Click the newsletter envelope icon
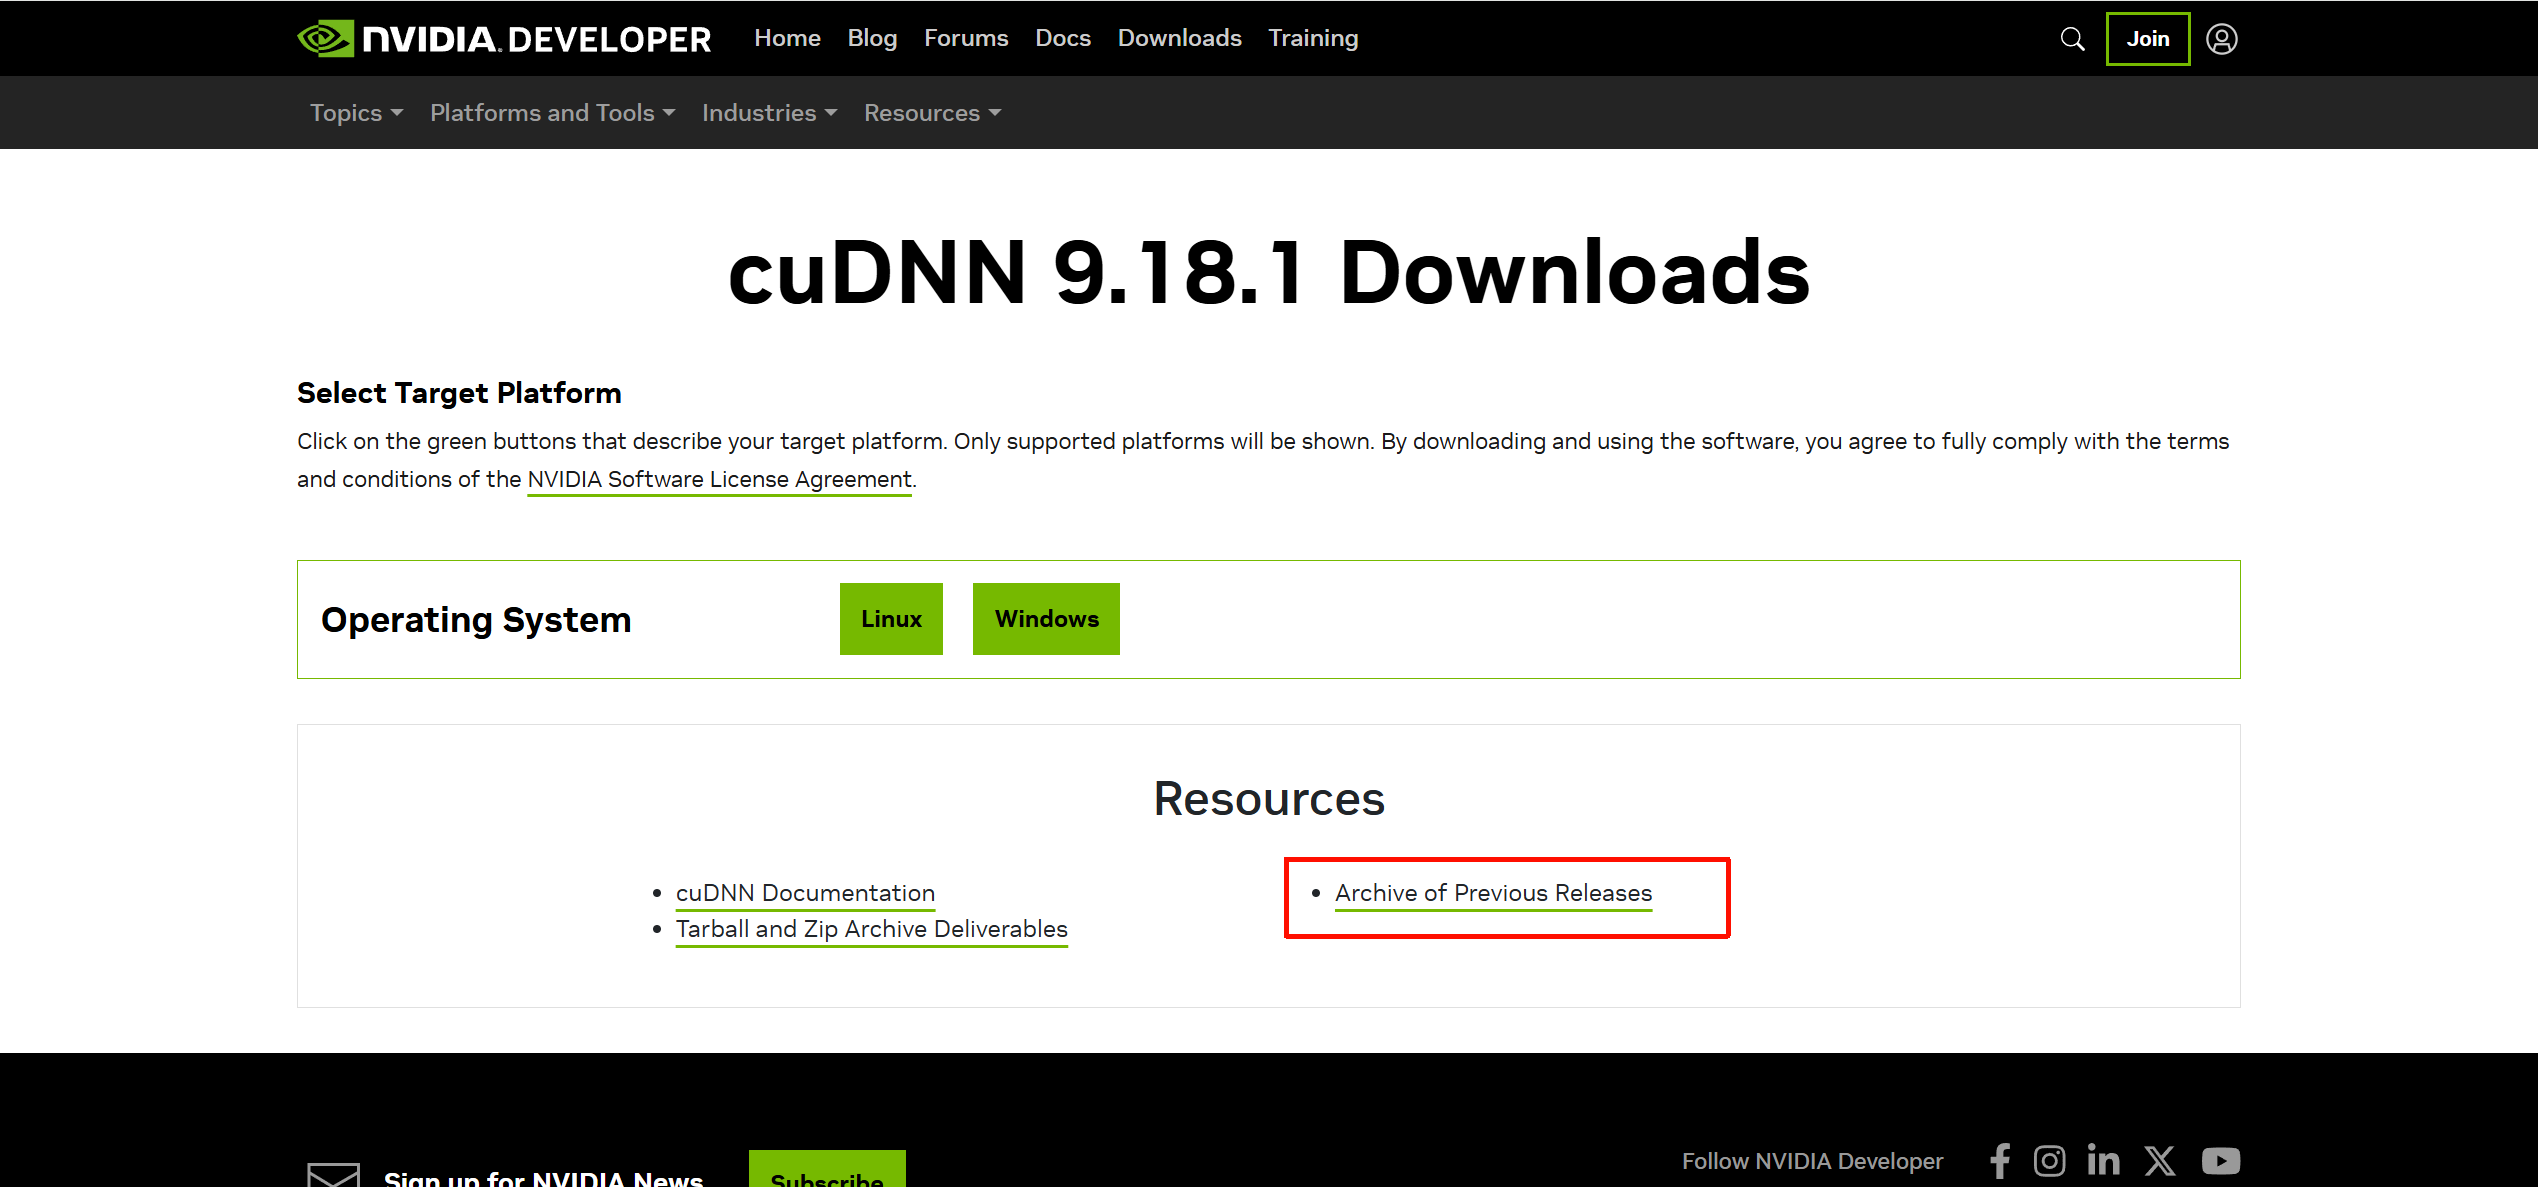The width and height of the screenshot is (2538, 1187). (333, 1175)
